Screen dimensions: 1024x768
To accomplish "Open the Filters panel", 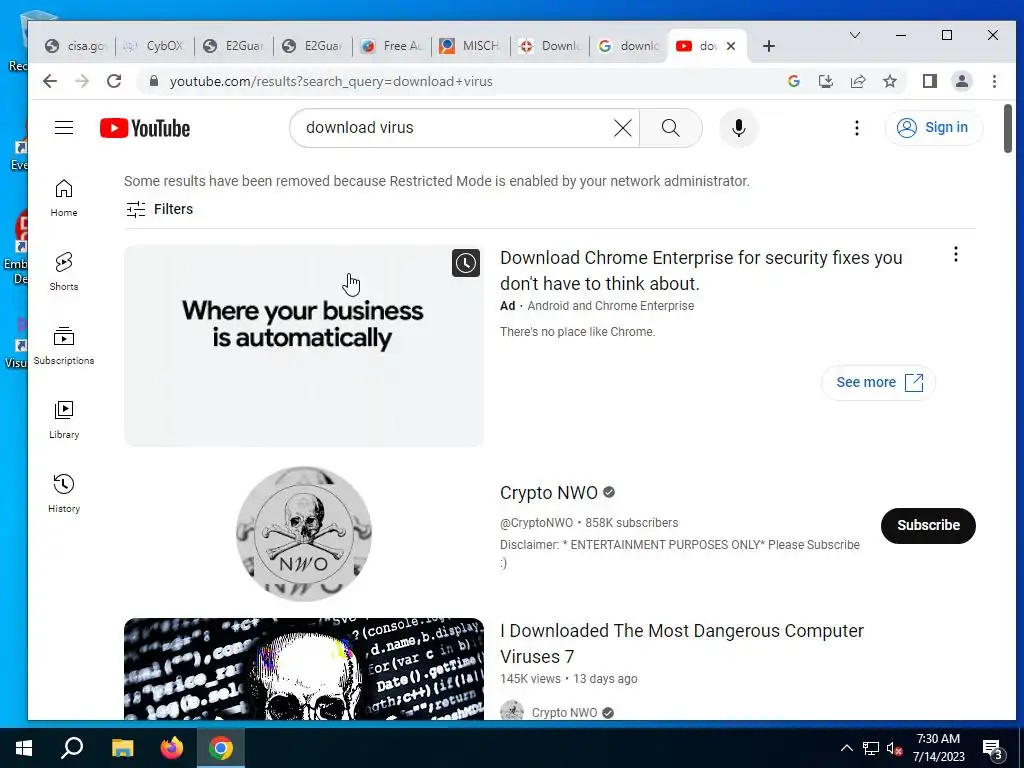I will [x=159, y=209].
